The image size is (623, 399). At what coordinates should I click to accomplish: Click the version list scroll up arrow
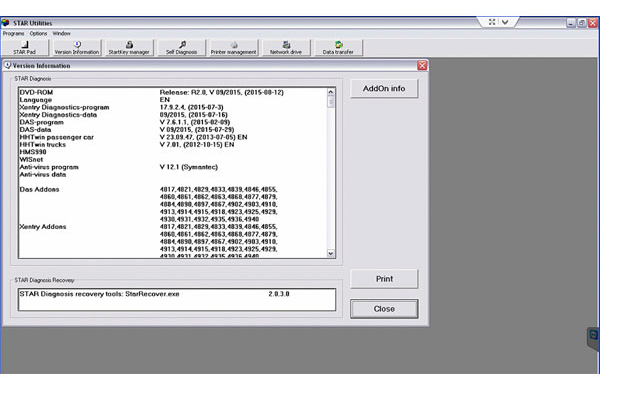(331, 92)
